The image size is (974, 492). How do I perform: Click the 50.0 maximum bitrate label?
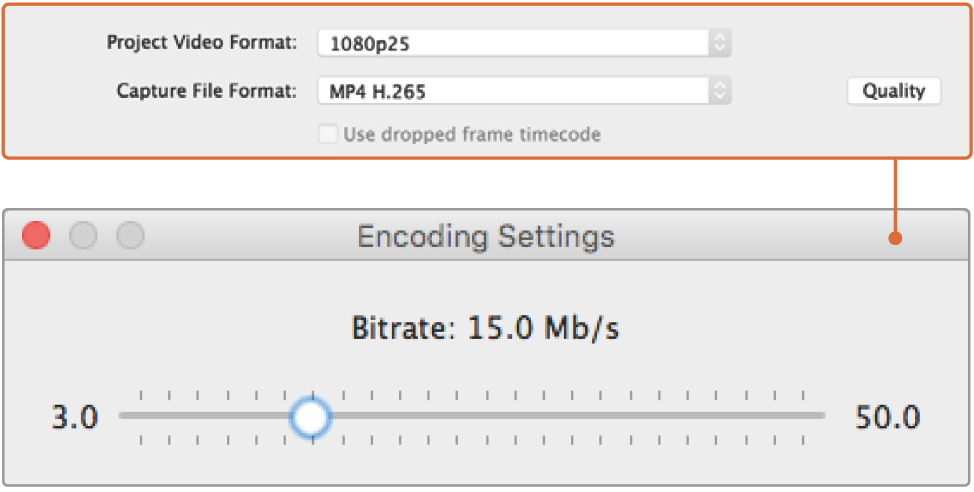888,417
